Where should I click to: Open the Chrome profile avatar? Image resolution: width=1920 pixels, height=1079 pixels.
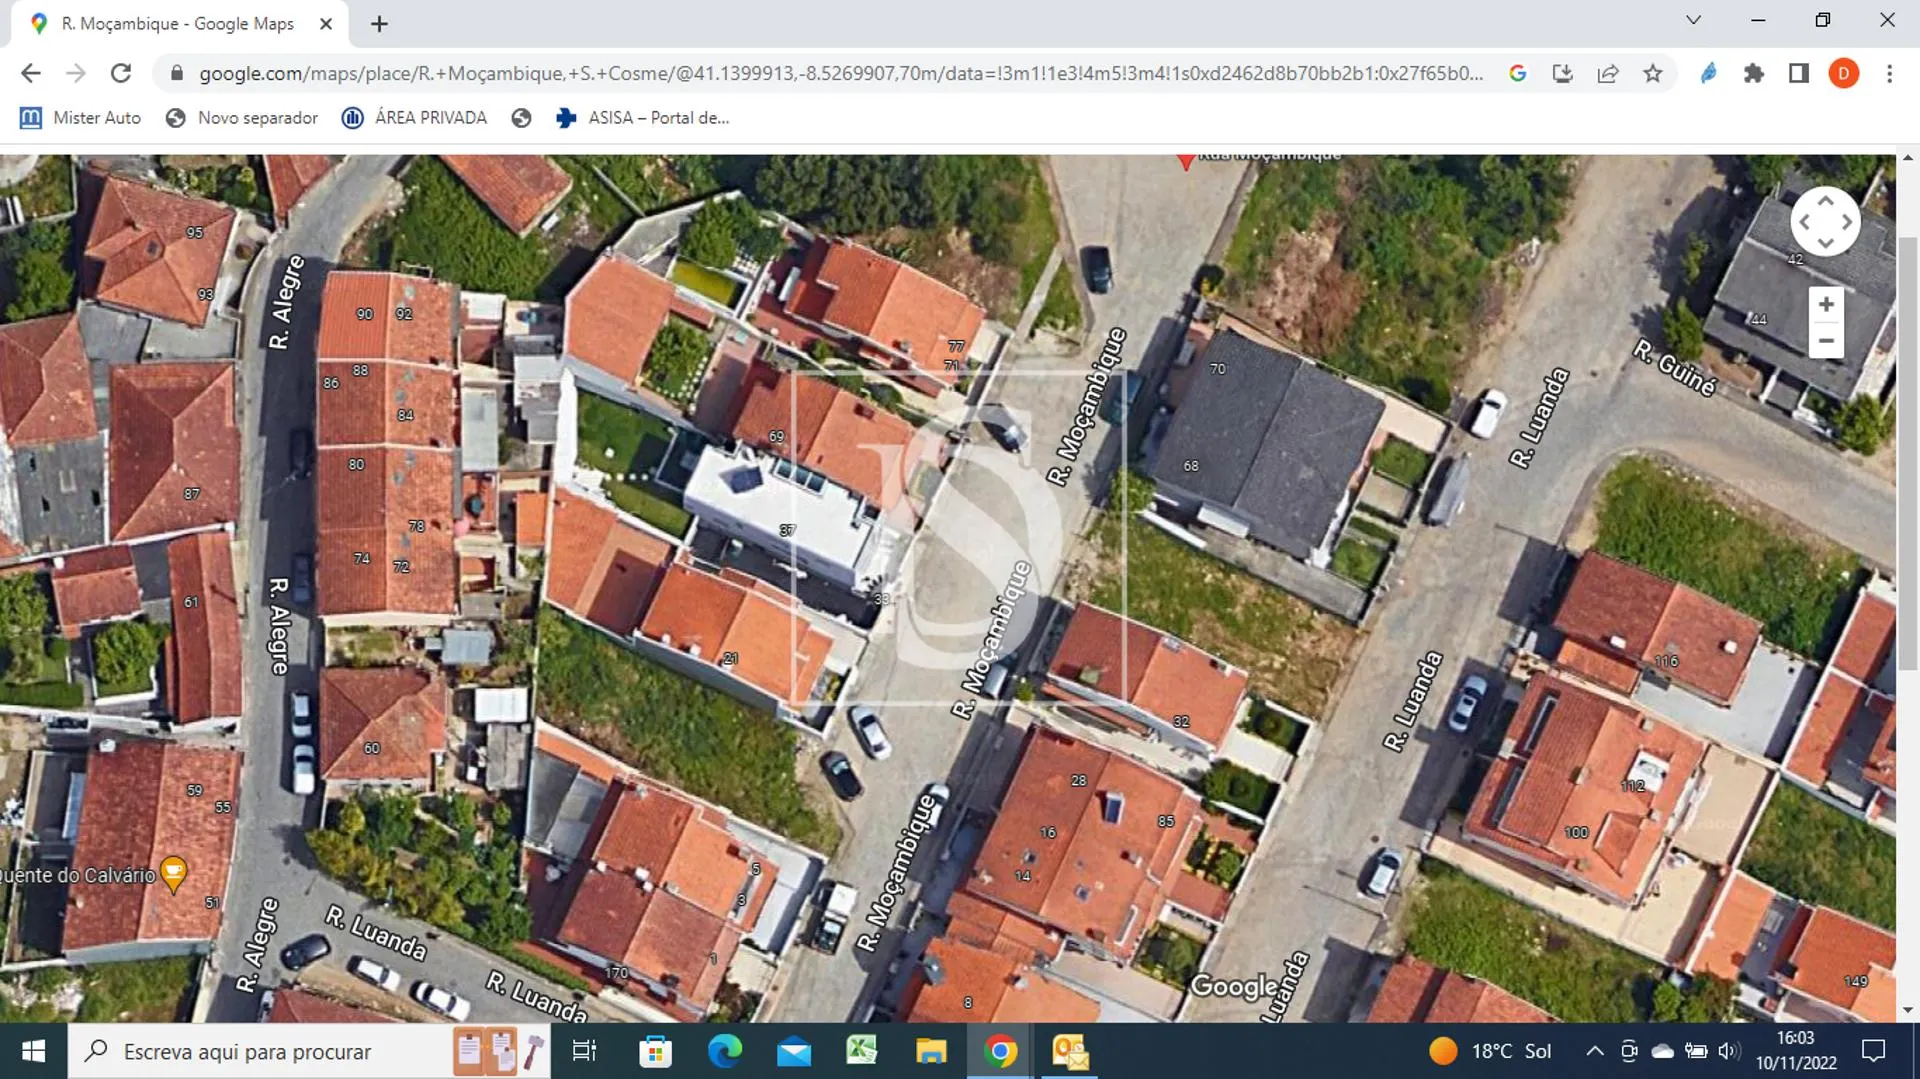[1845, 72]
